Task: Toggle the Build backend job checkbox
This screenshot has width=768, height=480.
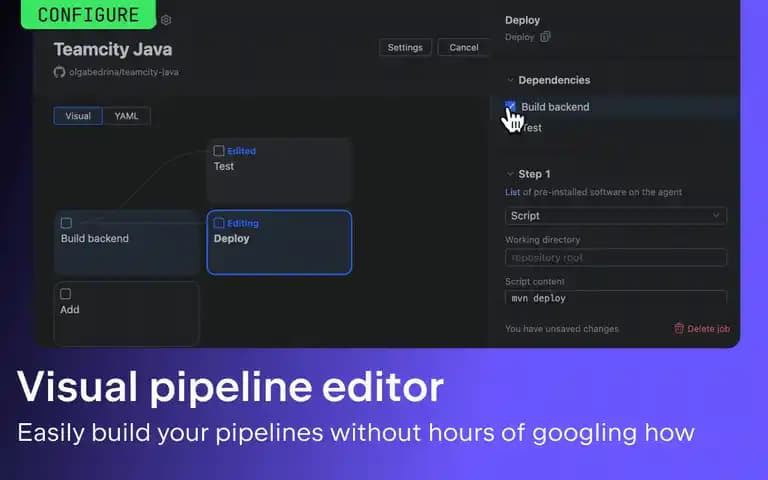Action: (x=66, y=223)
